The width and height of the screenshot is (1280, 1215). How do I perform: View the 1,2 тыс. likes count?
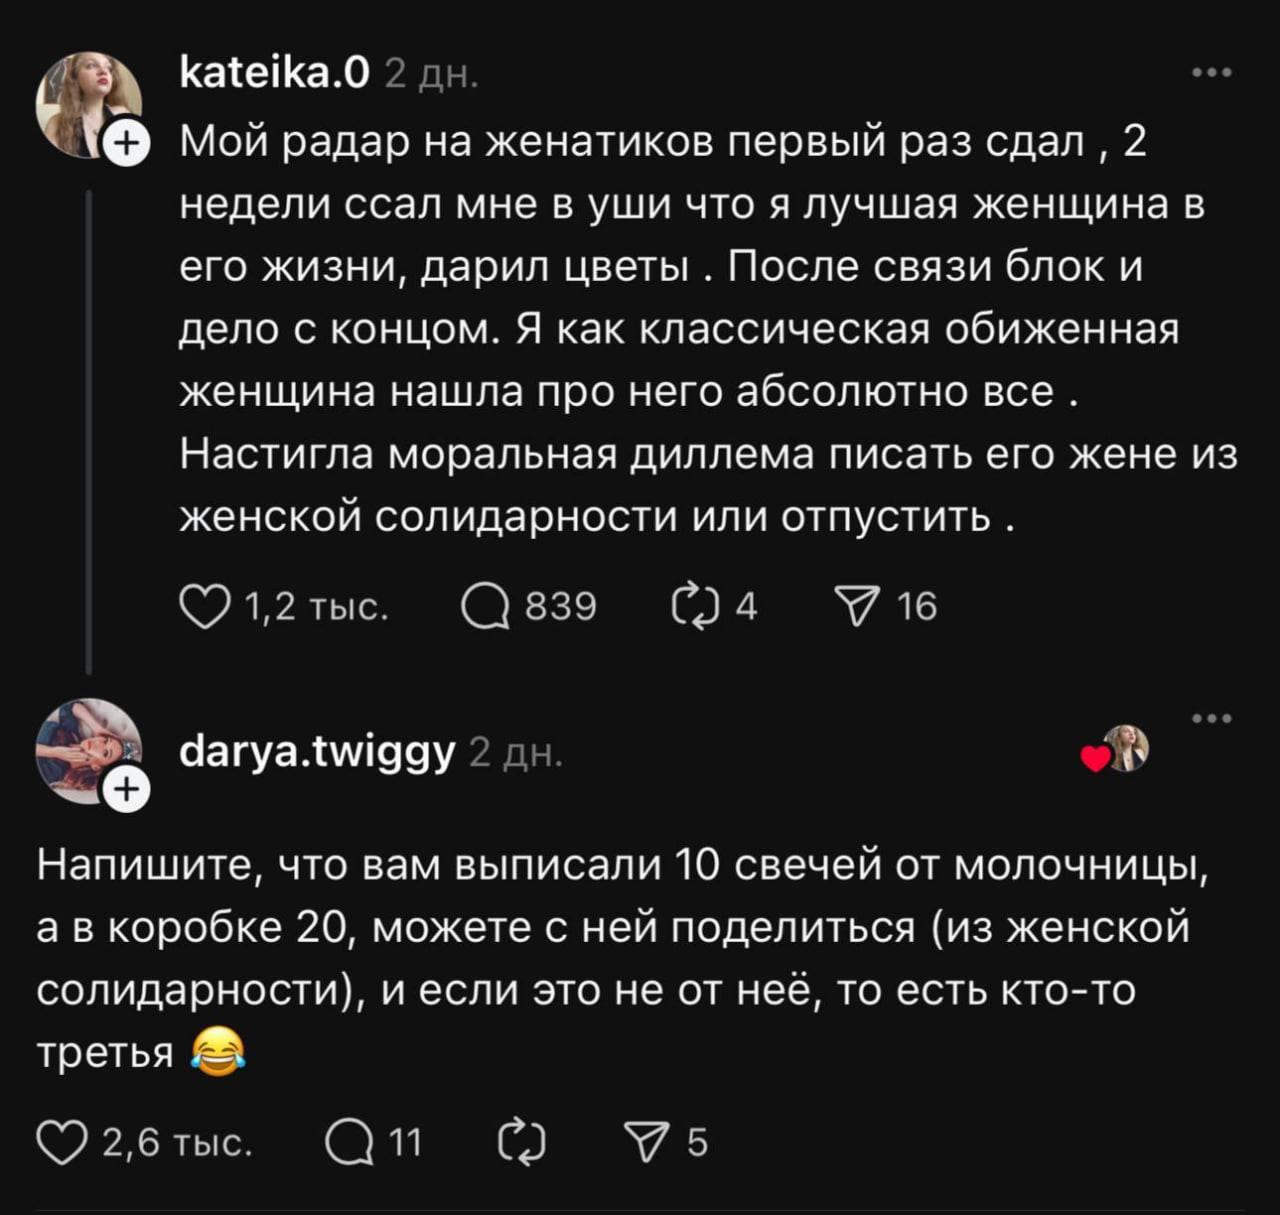pos(315,607)
